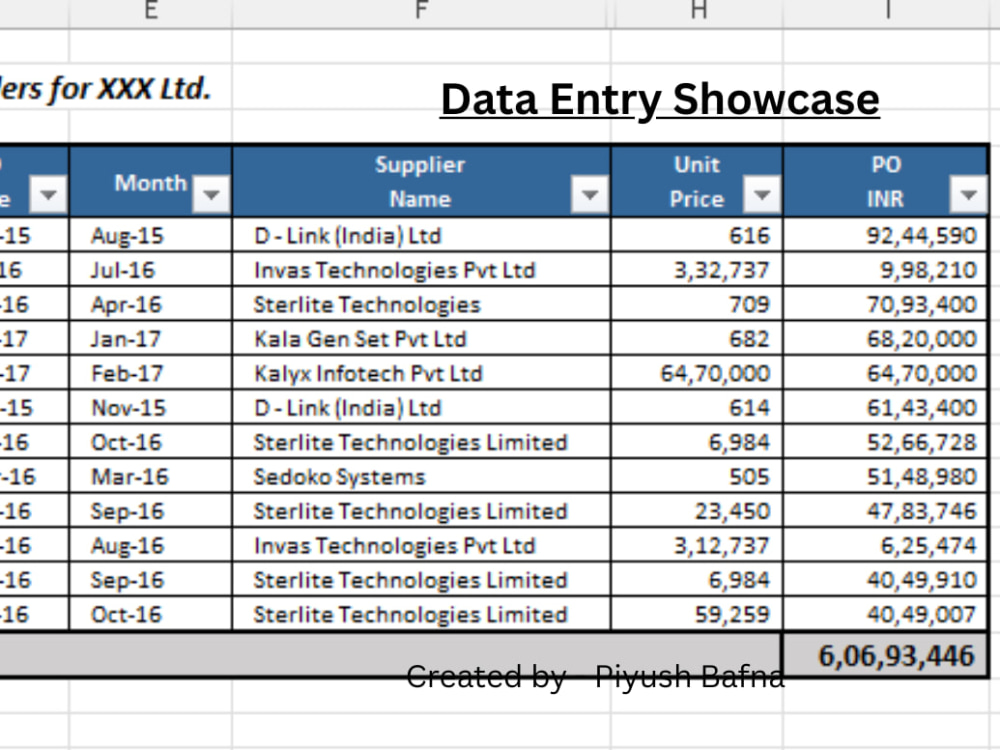This screenshot has height=750, width=1000.
Task: Select unit price 23,450
Action: 696,511
